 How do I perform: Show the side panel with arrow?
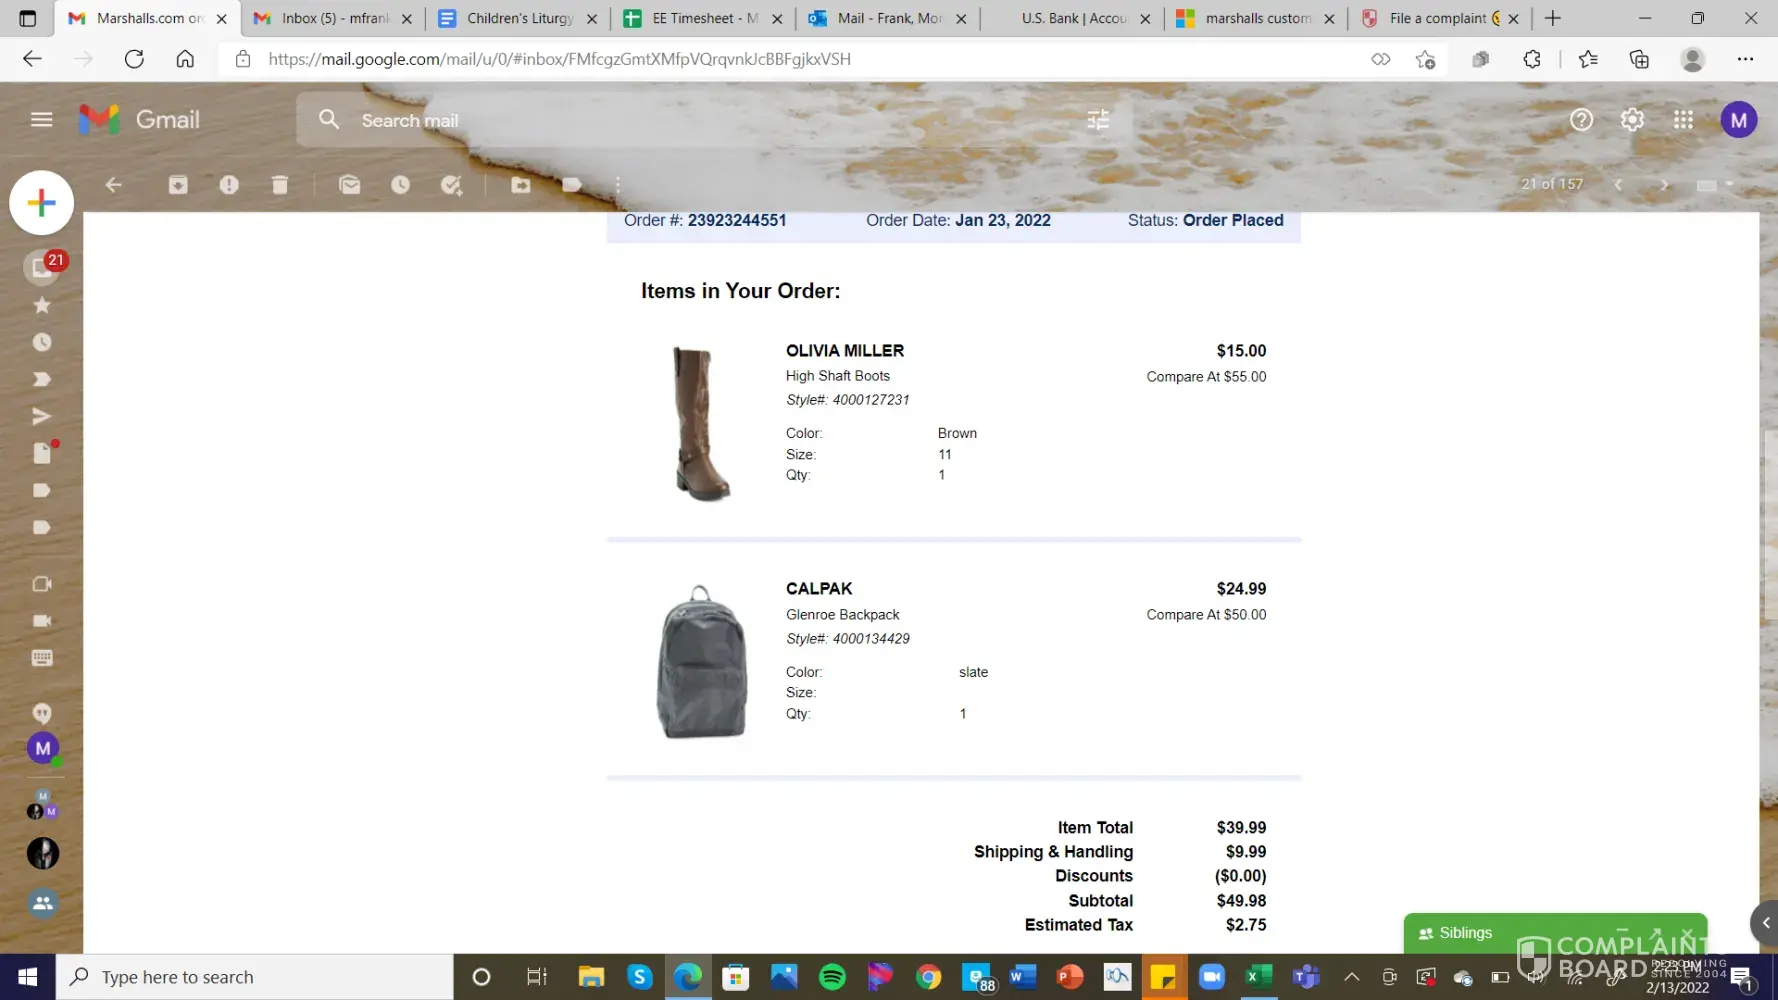click(x=1766, y=923)
